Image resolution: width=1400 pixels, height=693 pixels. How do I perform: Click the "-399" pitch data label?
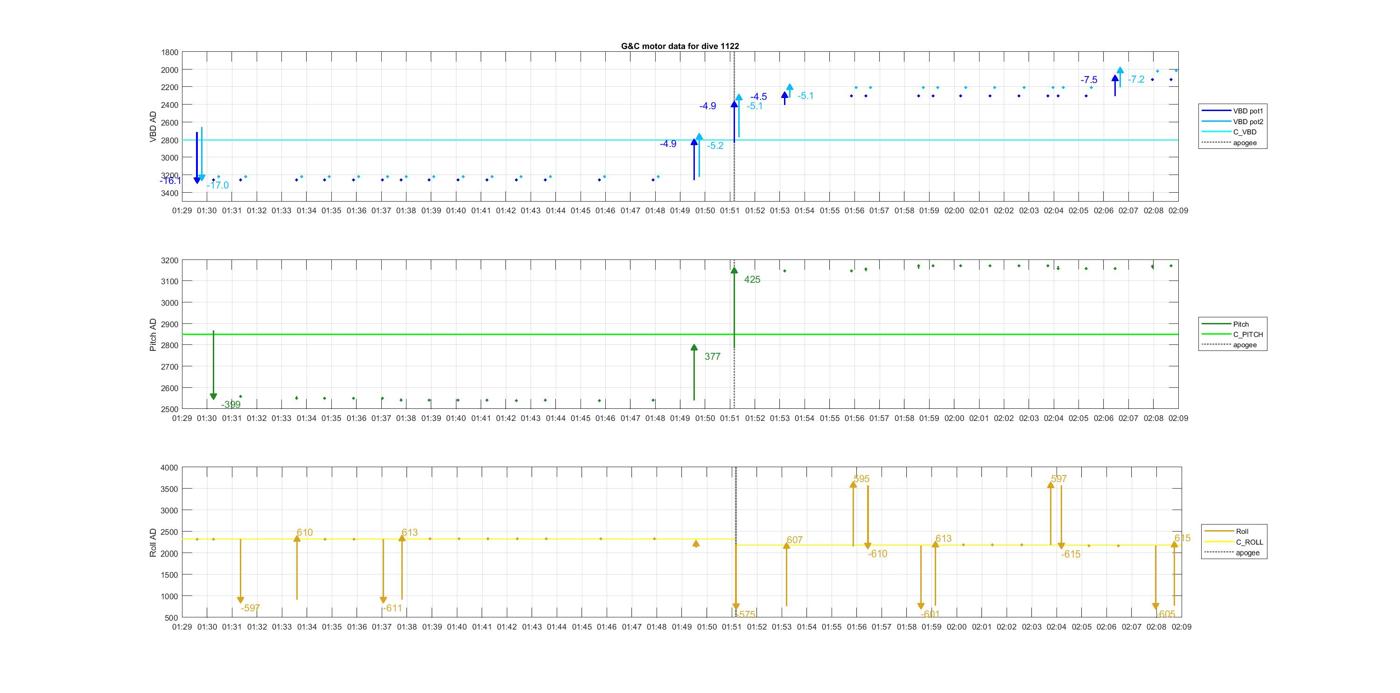(231, 405)
